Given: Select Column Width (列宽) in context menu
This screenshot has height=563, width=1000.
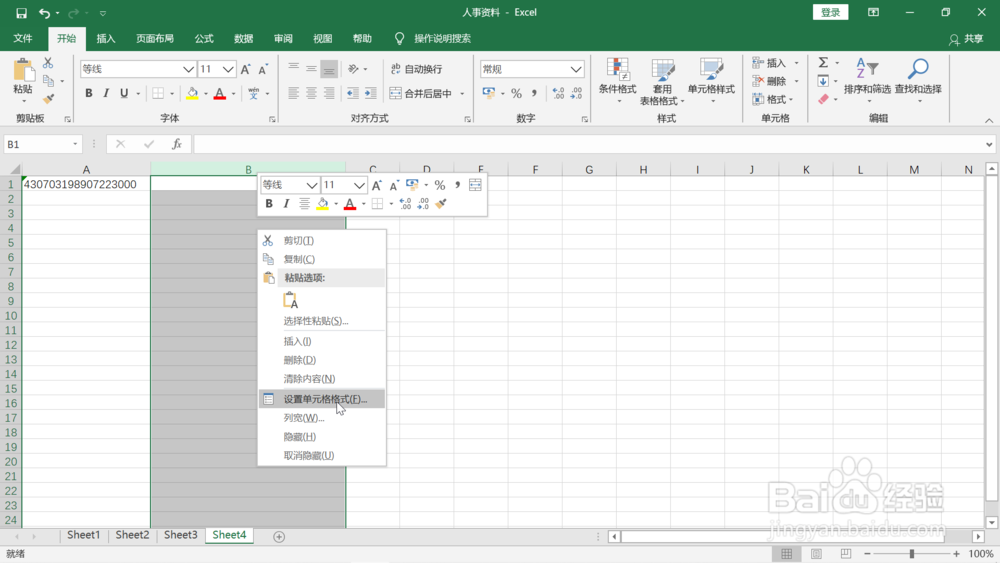Looking at the screenshot, I should 321,418.
